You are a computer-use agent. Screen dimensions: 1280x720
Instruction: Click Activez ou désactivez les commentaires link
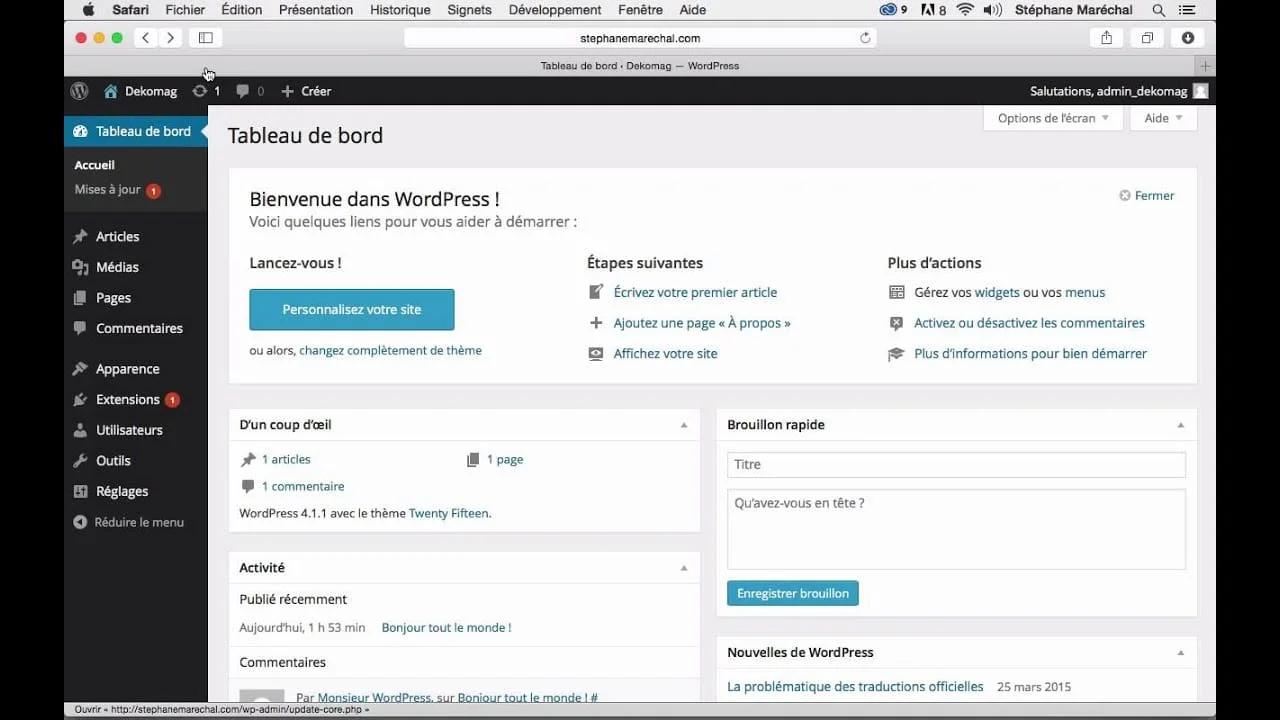point(1029,323)
